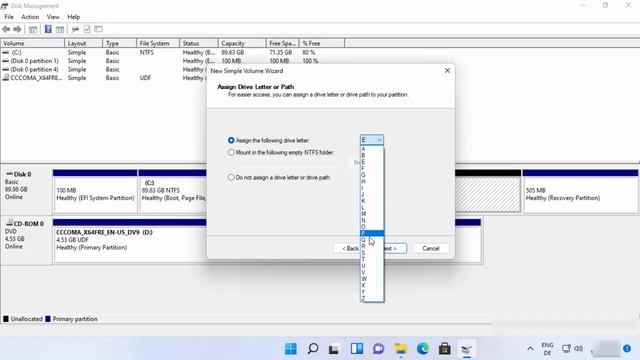Open the Windows Start menu
Screen dimensions: 640x360
click(291, 349)
